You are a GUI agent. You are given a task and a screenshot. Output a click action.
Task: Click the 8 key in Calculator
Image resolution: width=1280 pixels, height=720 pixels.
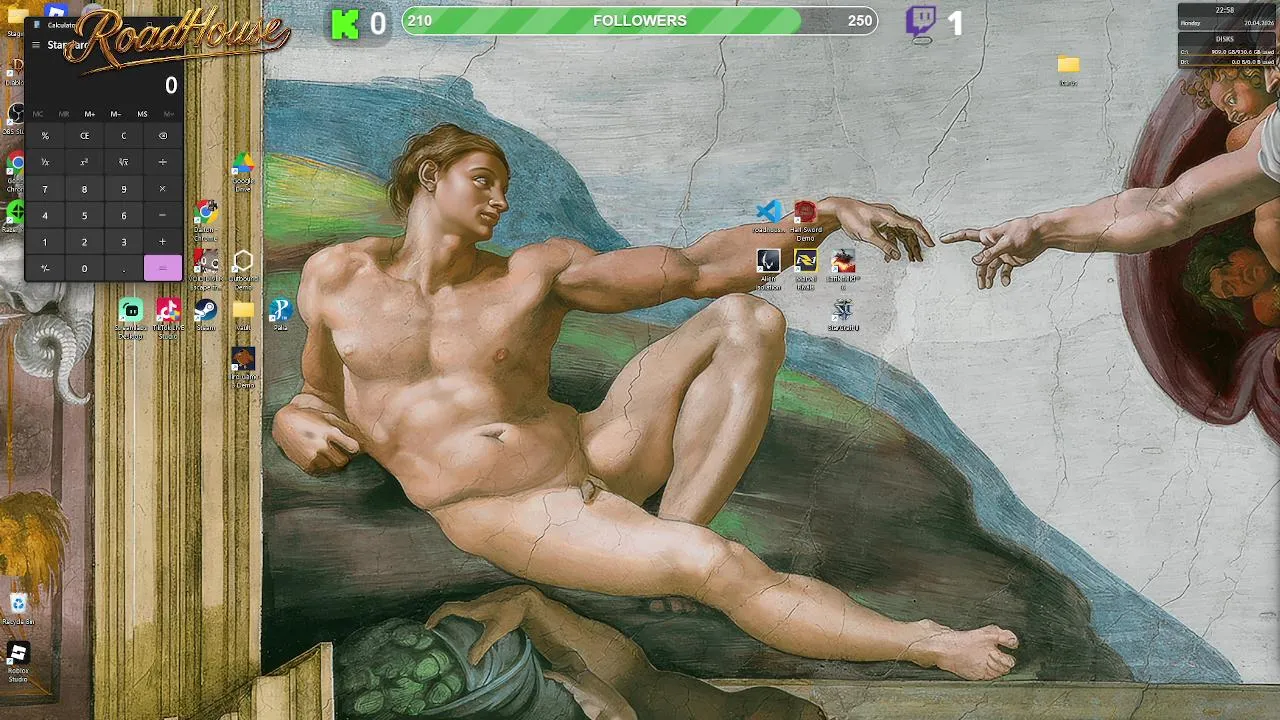84,189
